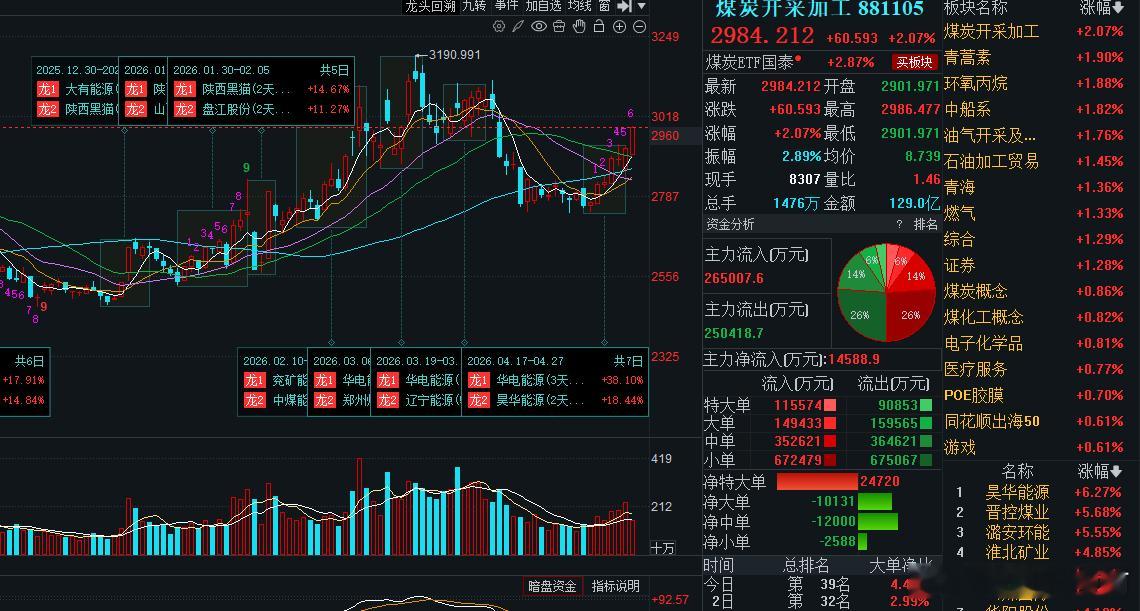The width and height of the screenshot is (1140, 611).
Task: Zoom out with the minus icon
Action: tap(640, 26)
